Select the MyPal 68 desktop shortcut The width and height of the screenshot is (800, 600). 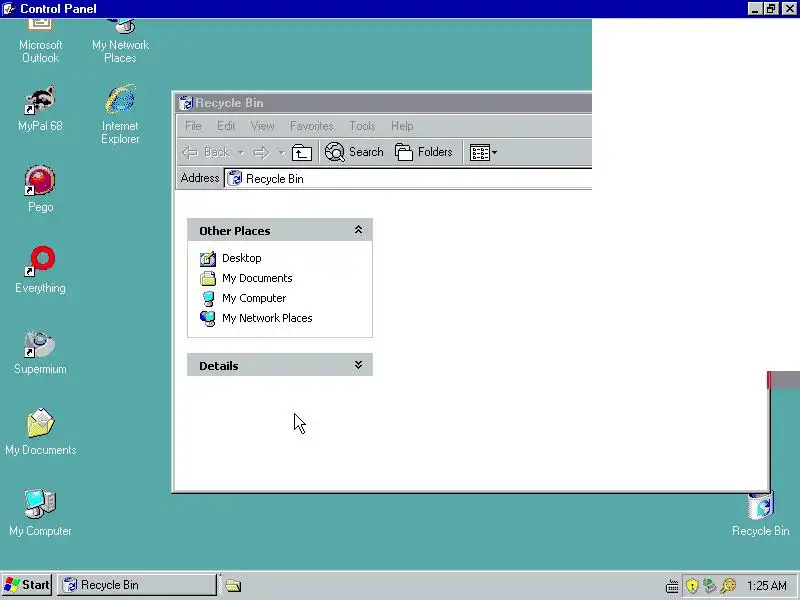[x=40, y=109]
